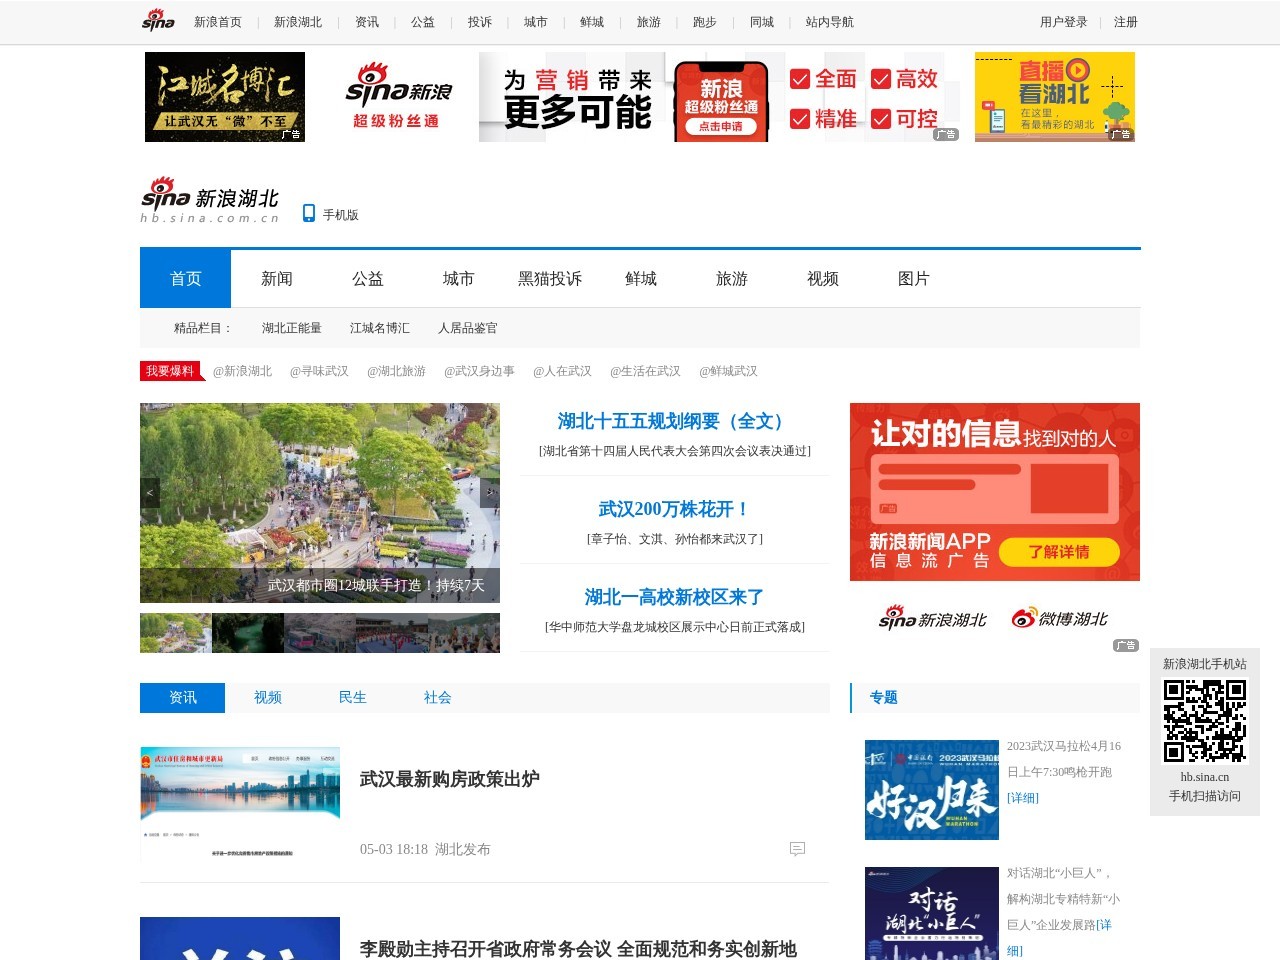
Task: Select the 资讯 news tab
Action: (182, 698)
